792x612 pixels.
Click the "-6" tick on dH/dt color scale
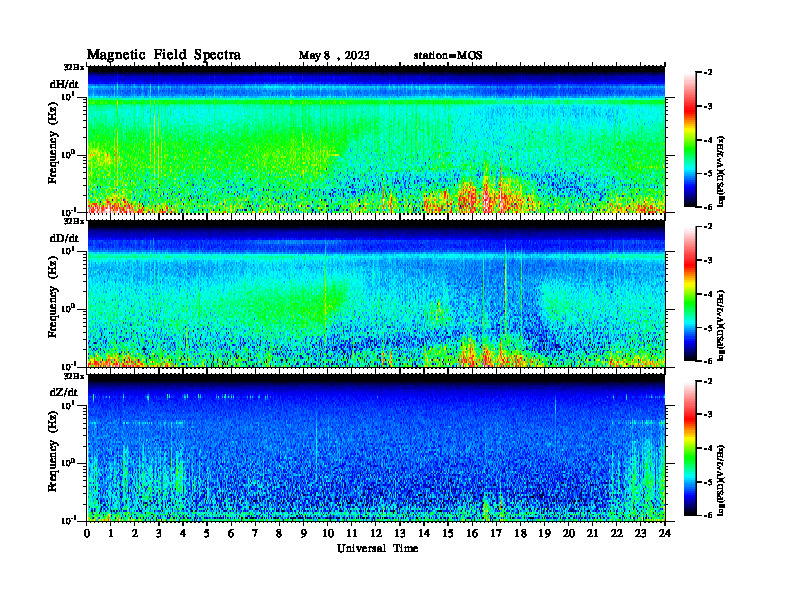click(x=707, y=207)
